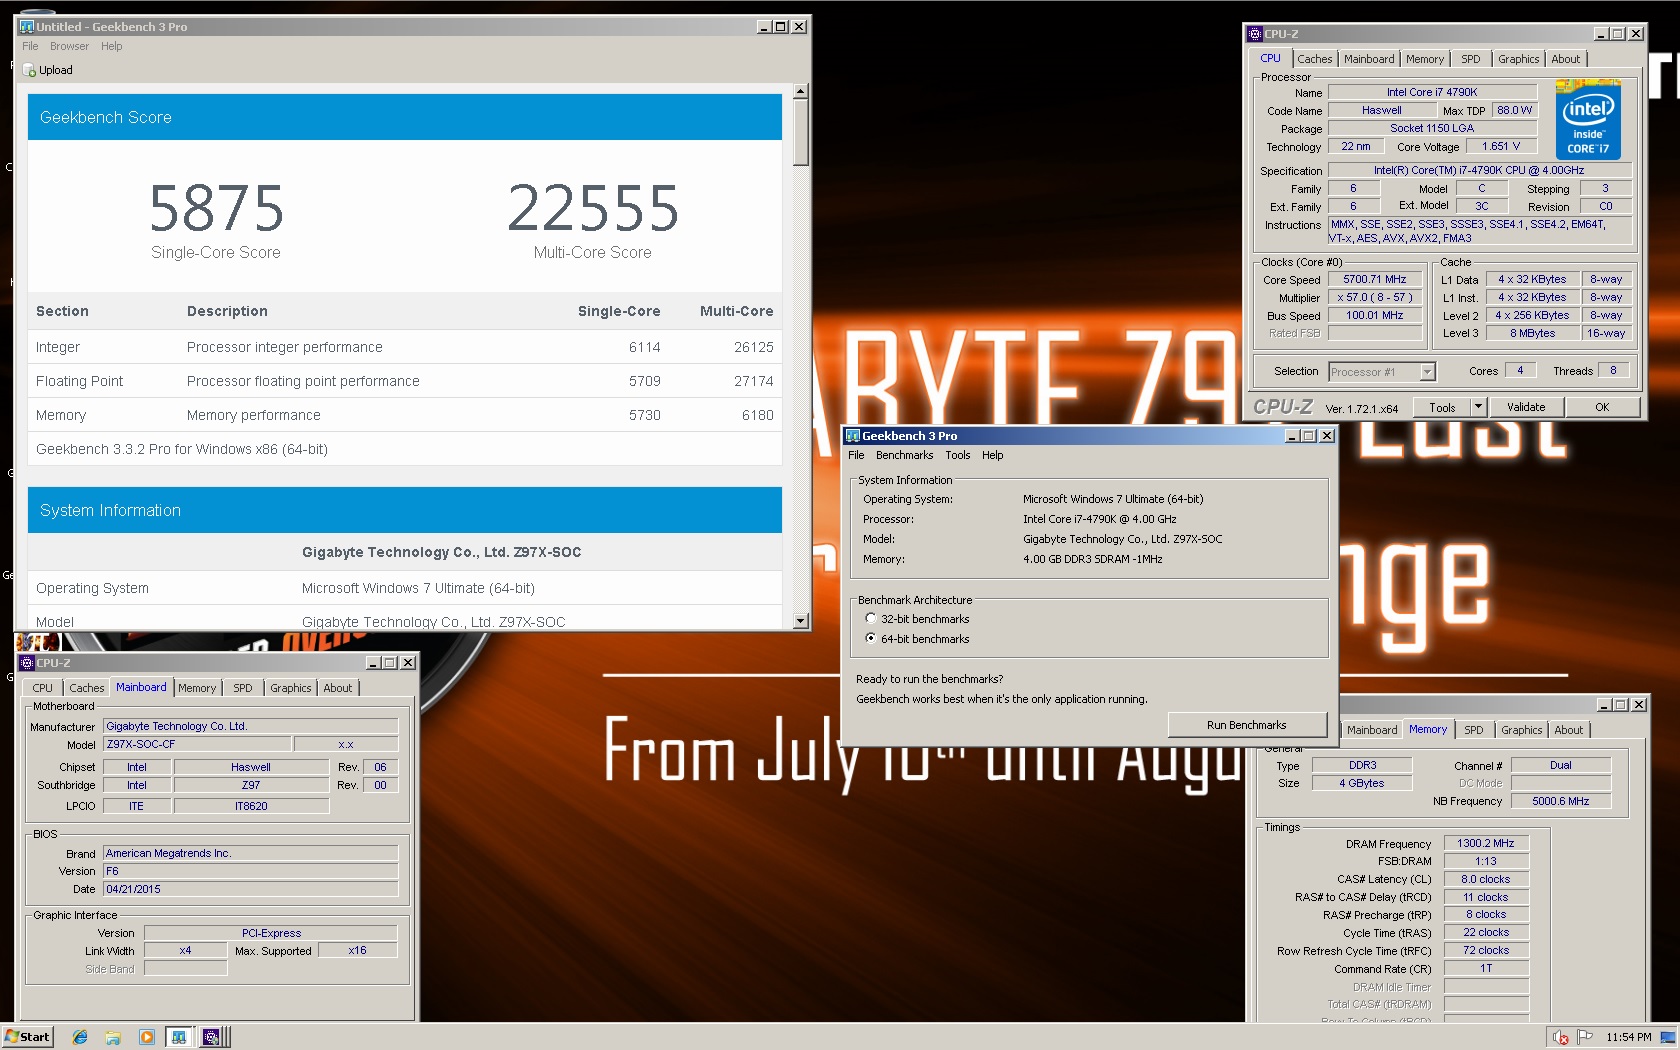Open About tab in bottom-left CPU-Z window

tap(337, 688)
